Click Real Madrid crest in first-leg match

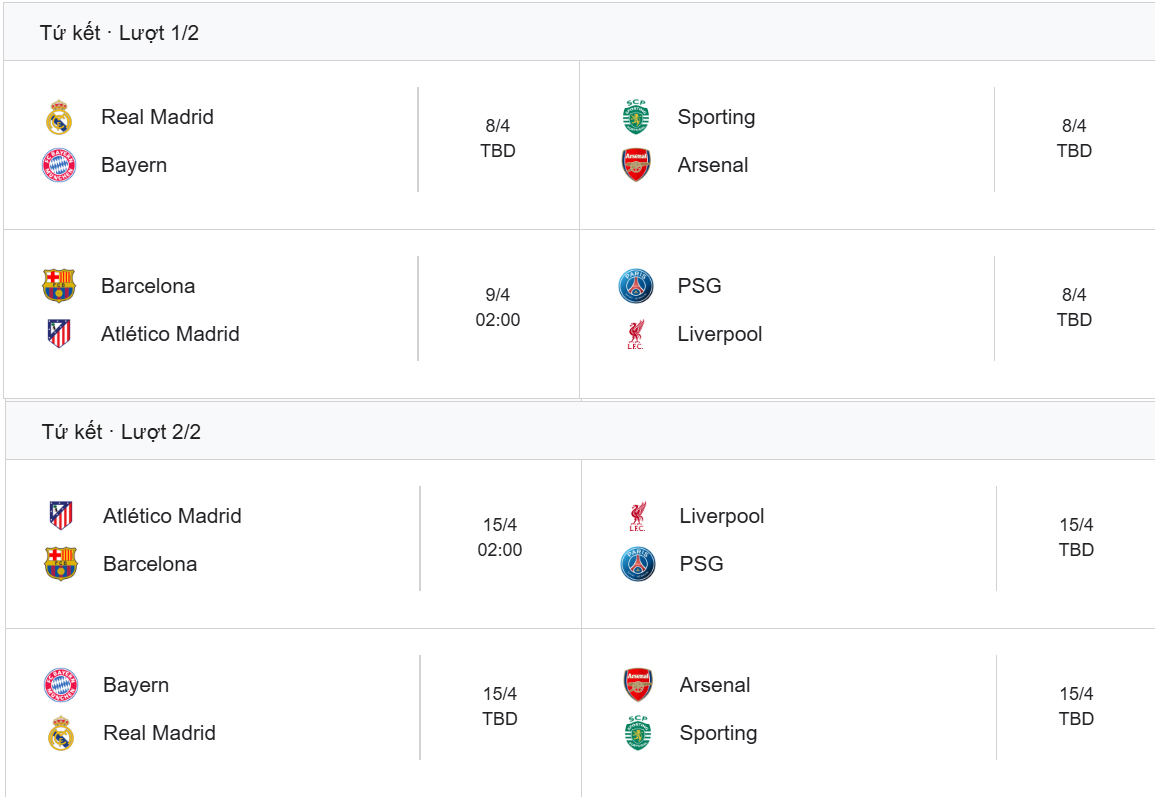(59, 118)
